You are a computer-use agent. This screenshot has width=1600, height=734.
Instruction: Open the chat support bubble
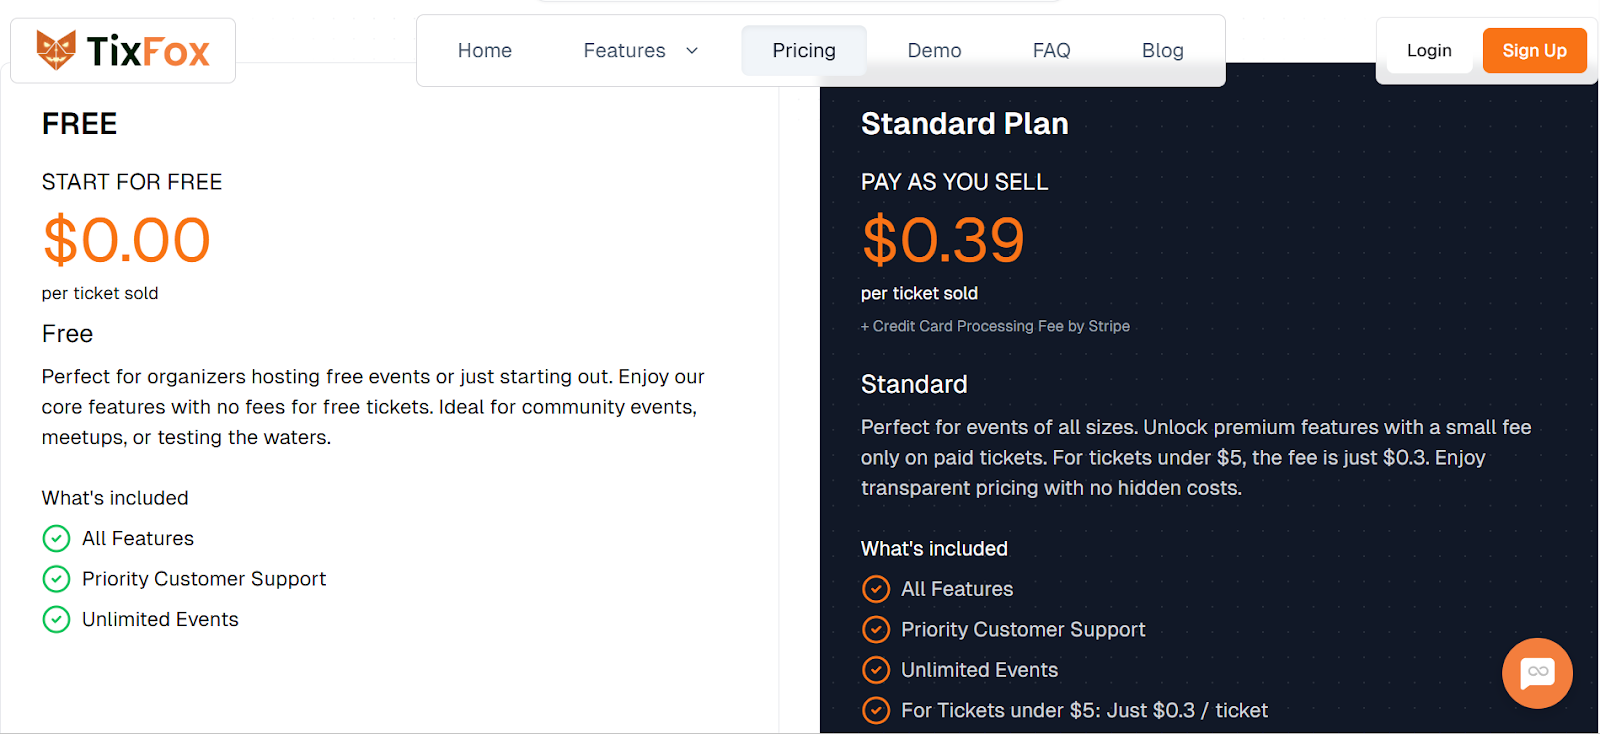[1537, 673]
